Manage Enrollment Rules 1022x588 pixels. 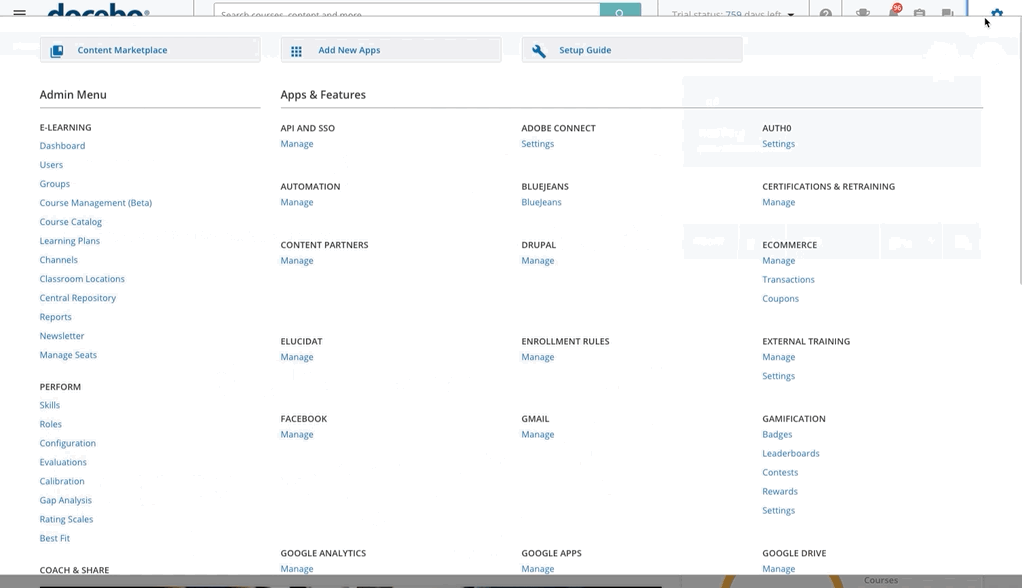coord(538,357)
